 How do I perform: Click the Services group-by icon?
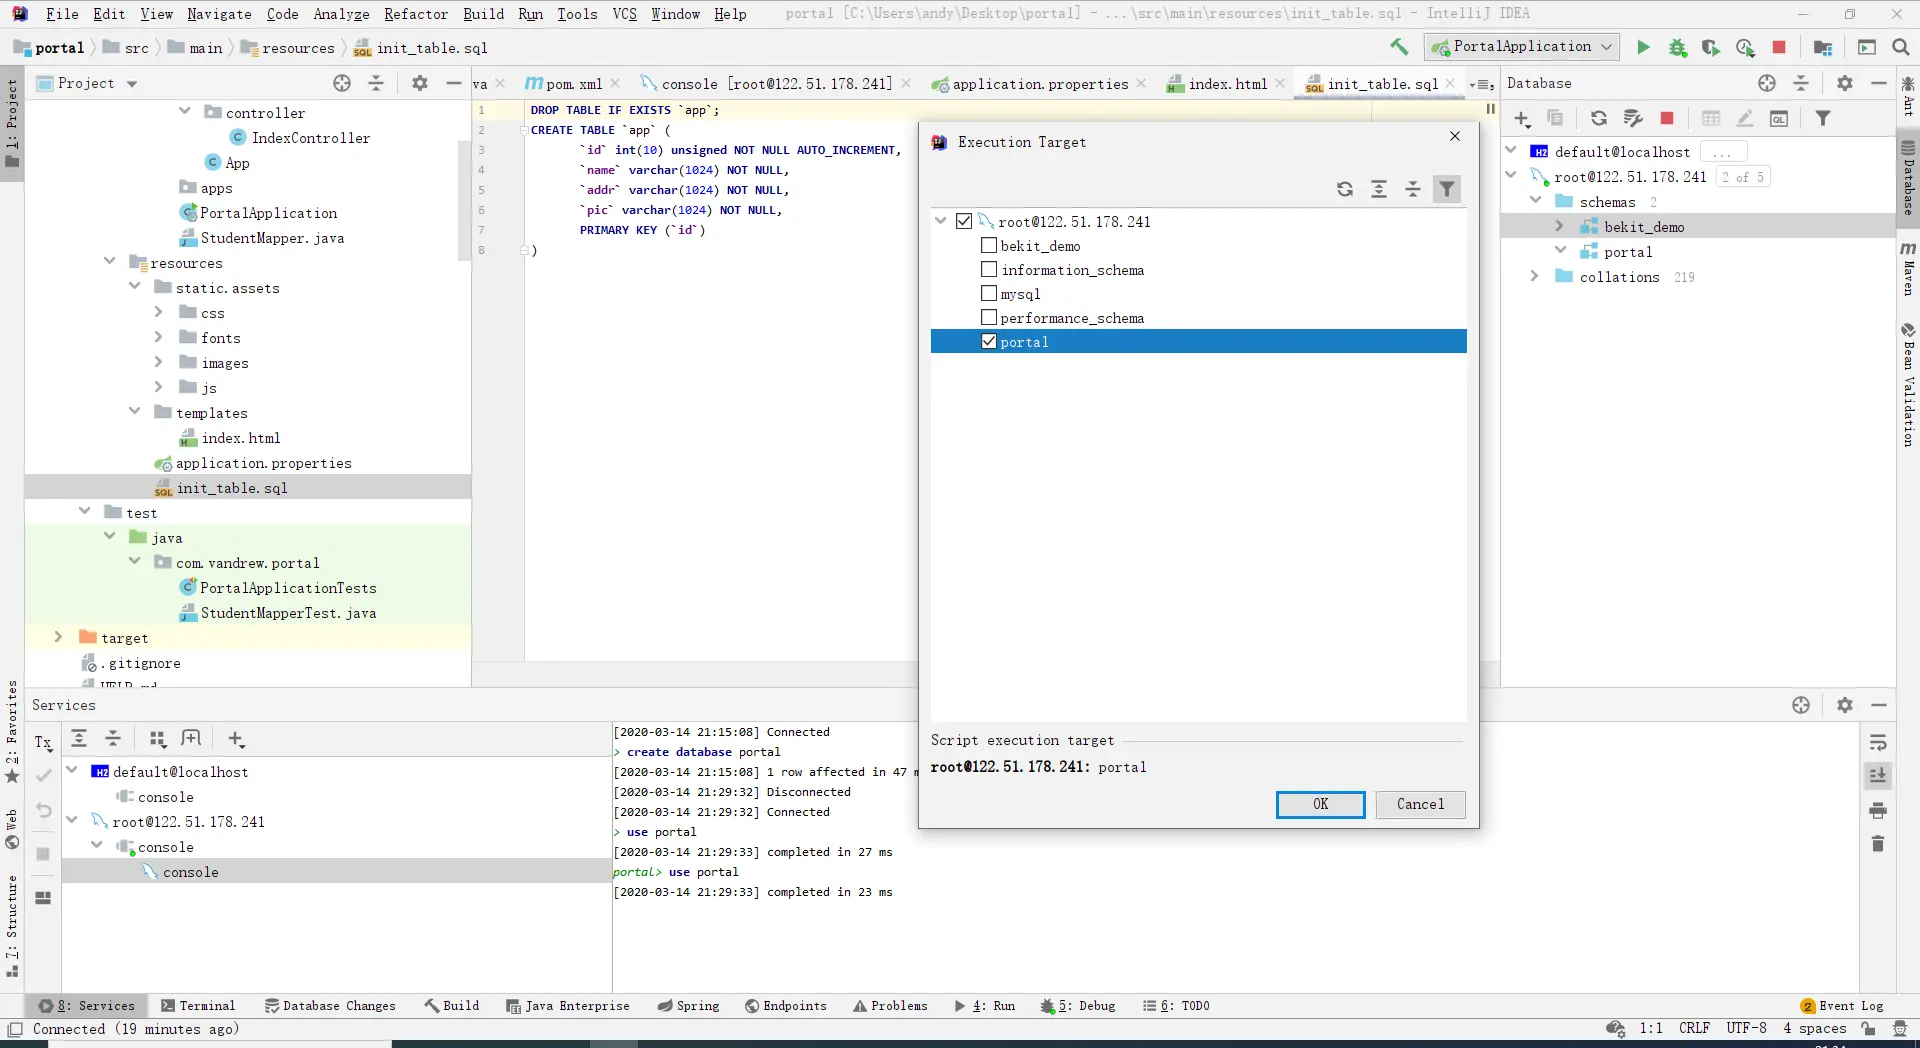point(157,739)
